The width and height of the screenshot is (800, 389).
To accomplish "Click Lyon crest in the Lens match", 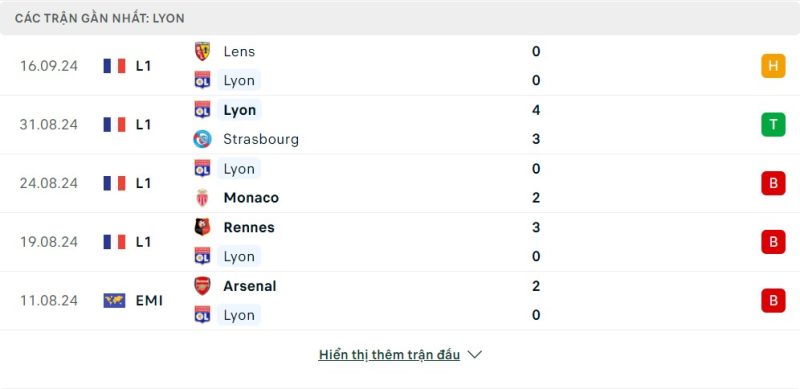I will click(203, 80).
